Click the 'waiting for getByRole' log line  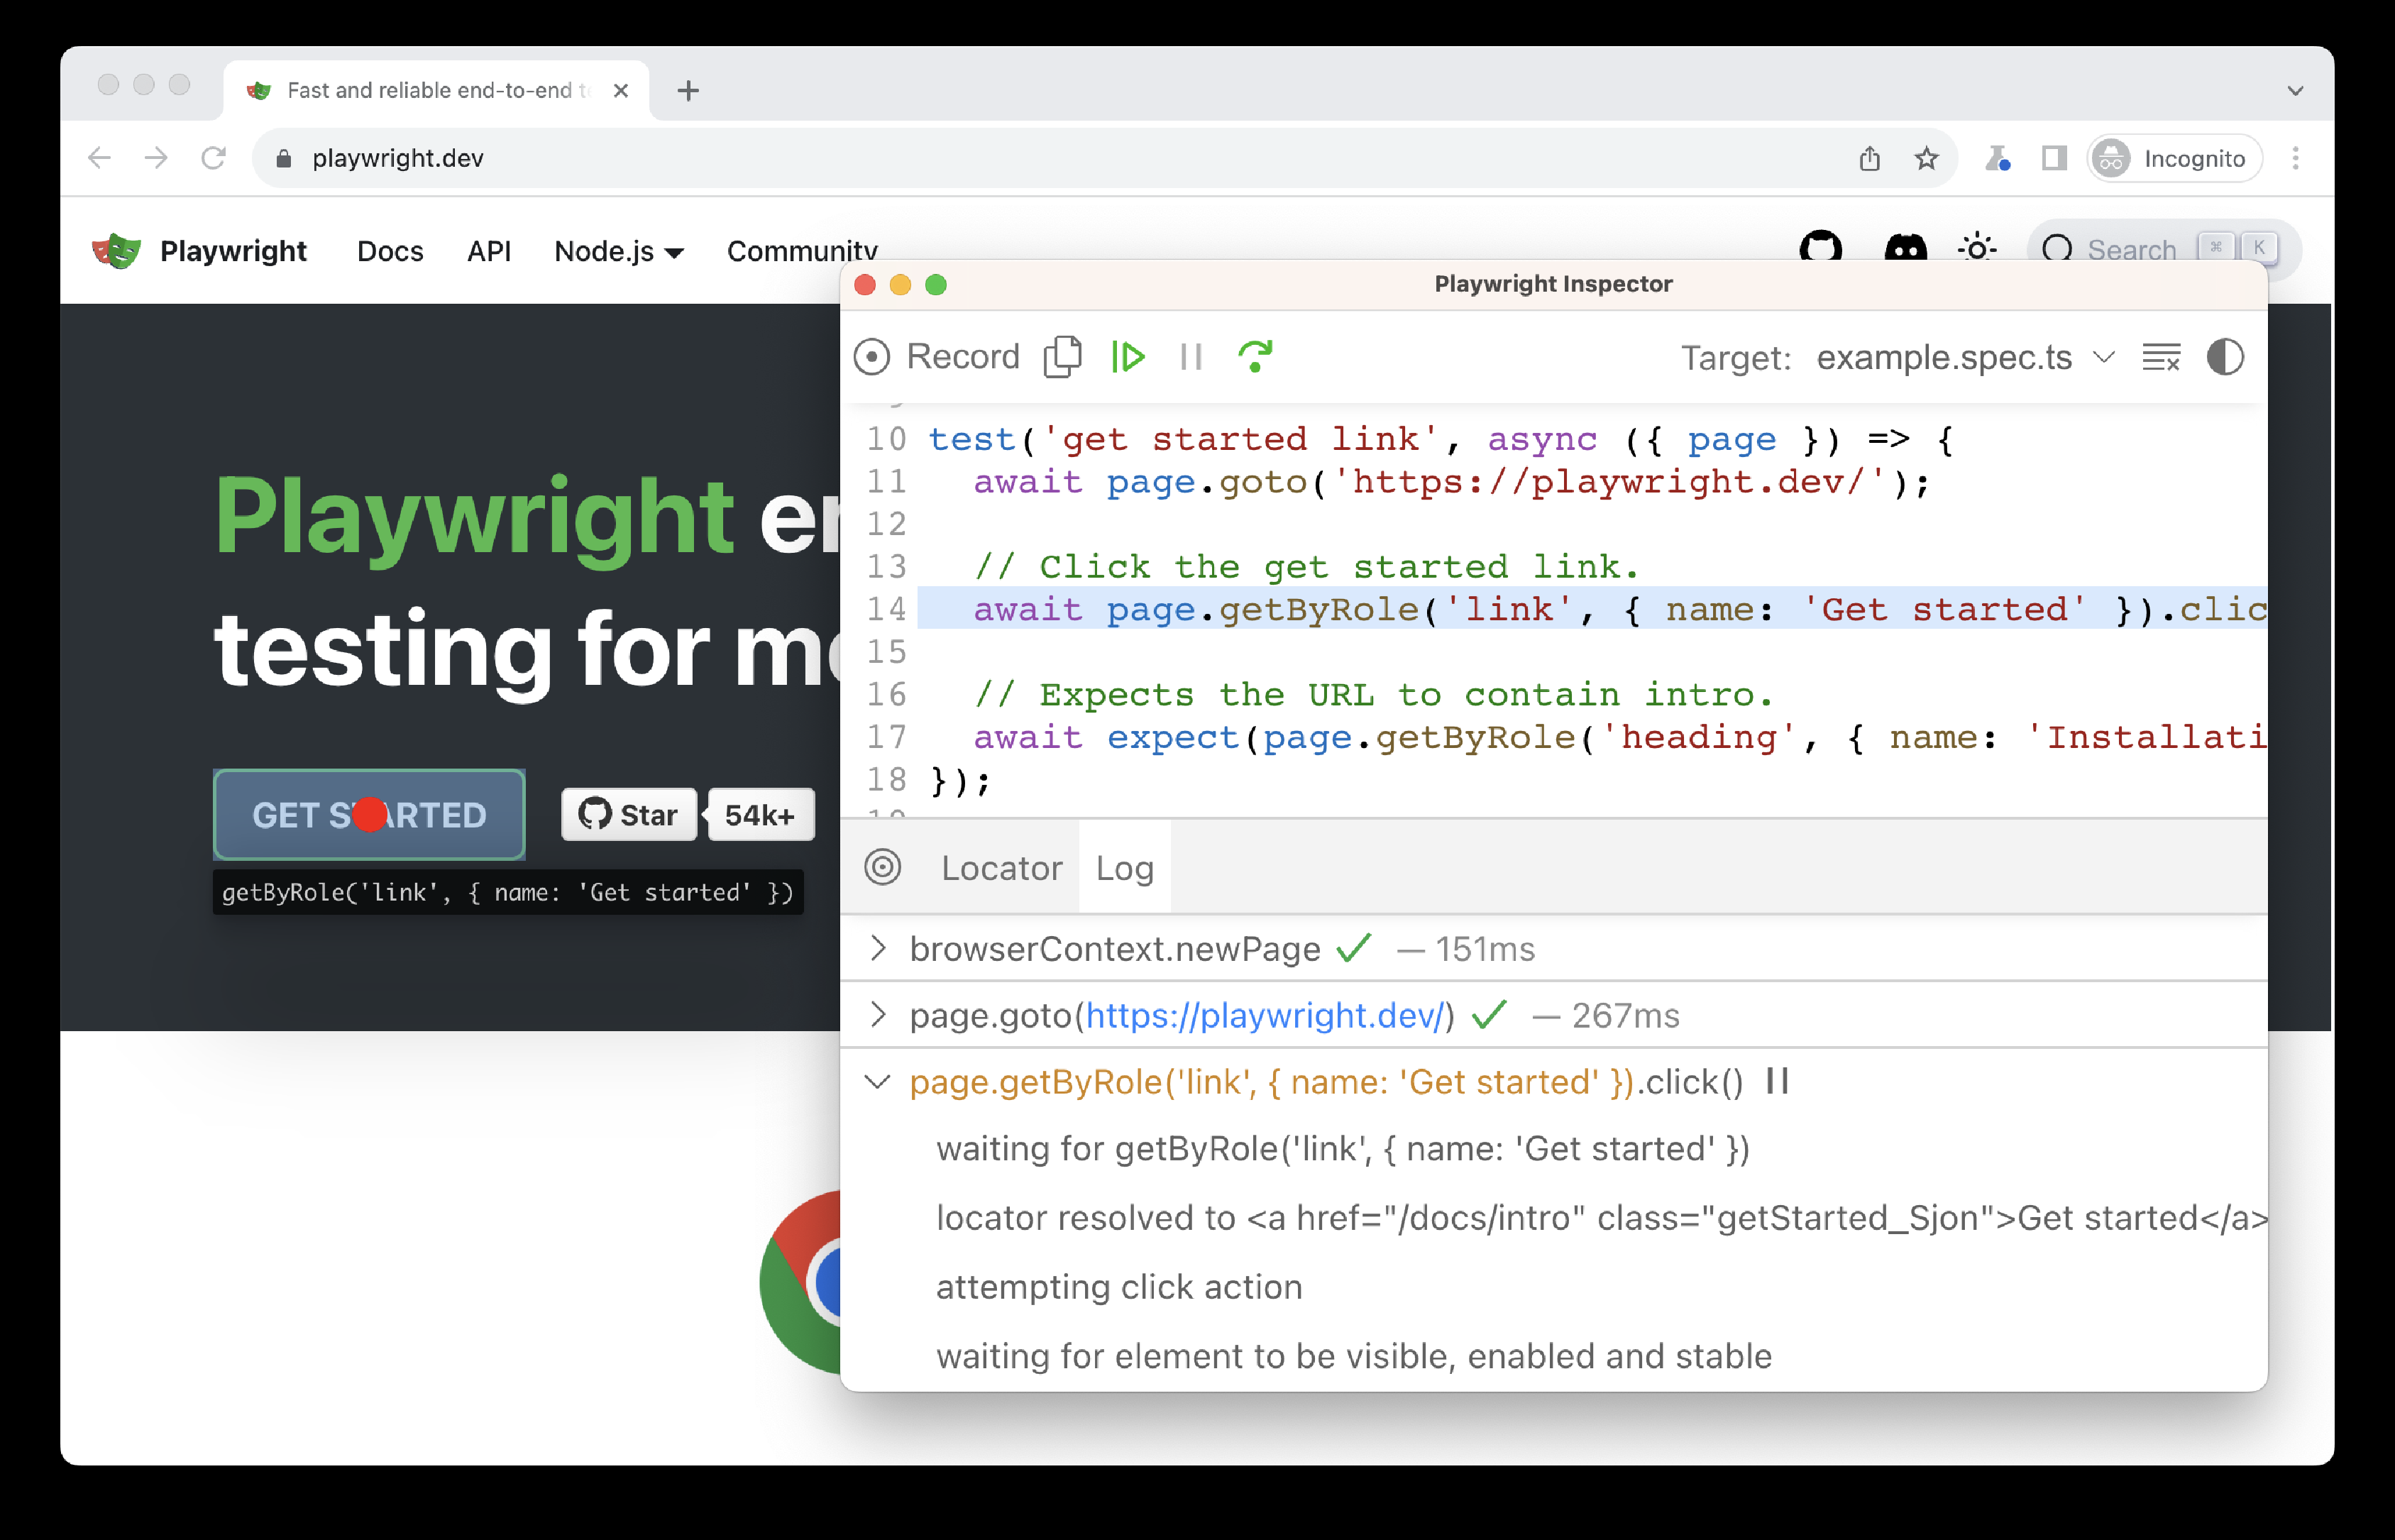1343,1149
